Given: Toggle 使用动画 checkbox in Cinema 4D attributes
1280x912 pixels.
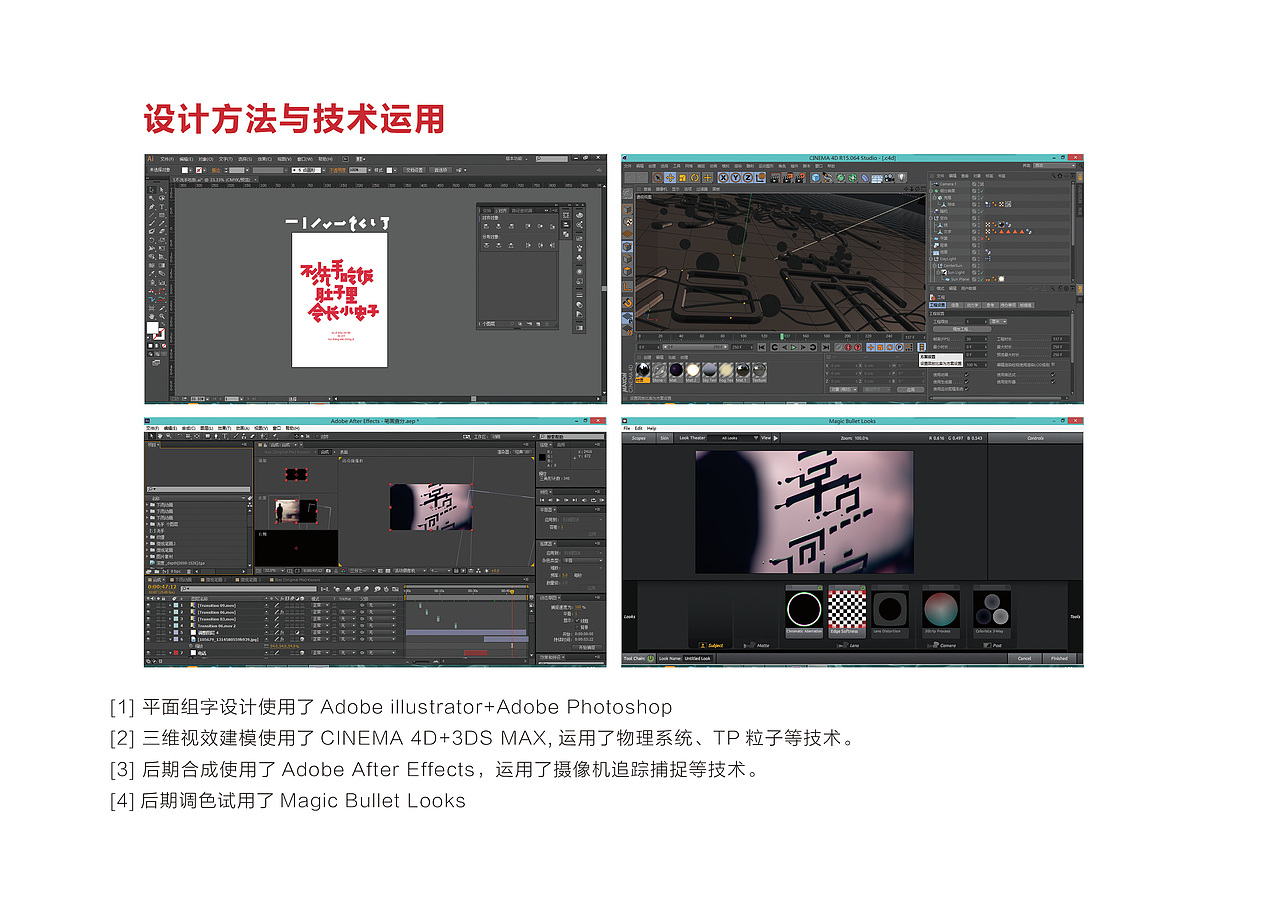Looking at the screenshot, I should pyautogui.click(x=967, y=374).
